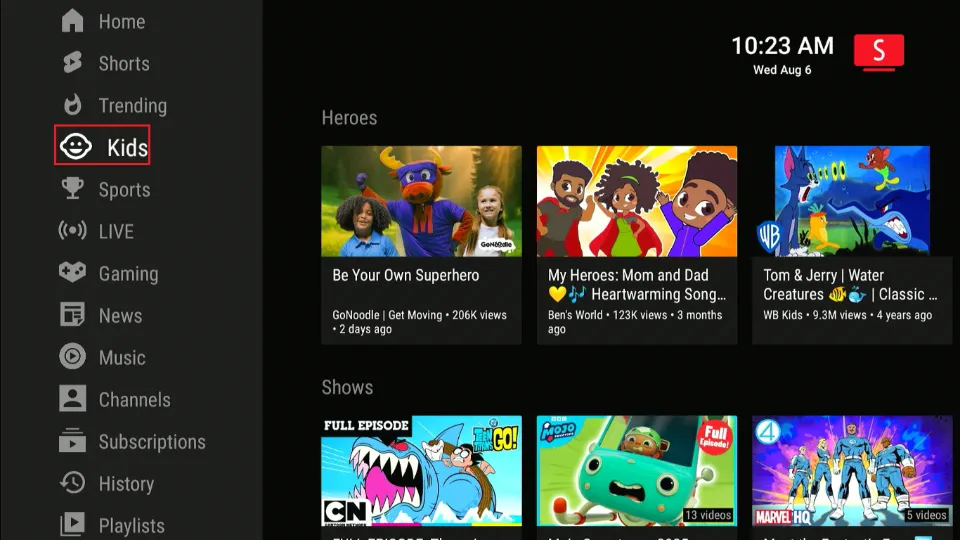Play My Heroes Mom and Dad thumbnail
Viewport: 960px width, 540px height.
tap(637, 201)
